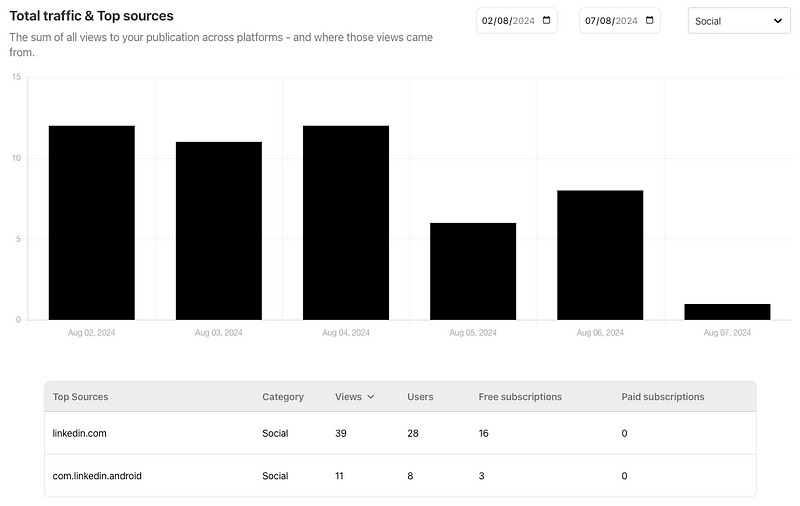Click the Total traffic & Top sources heading
800x506 pixels.
(91, 16)
